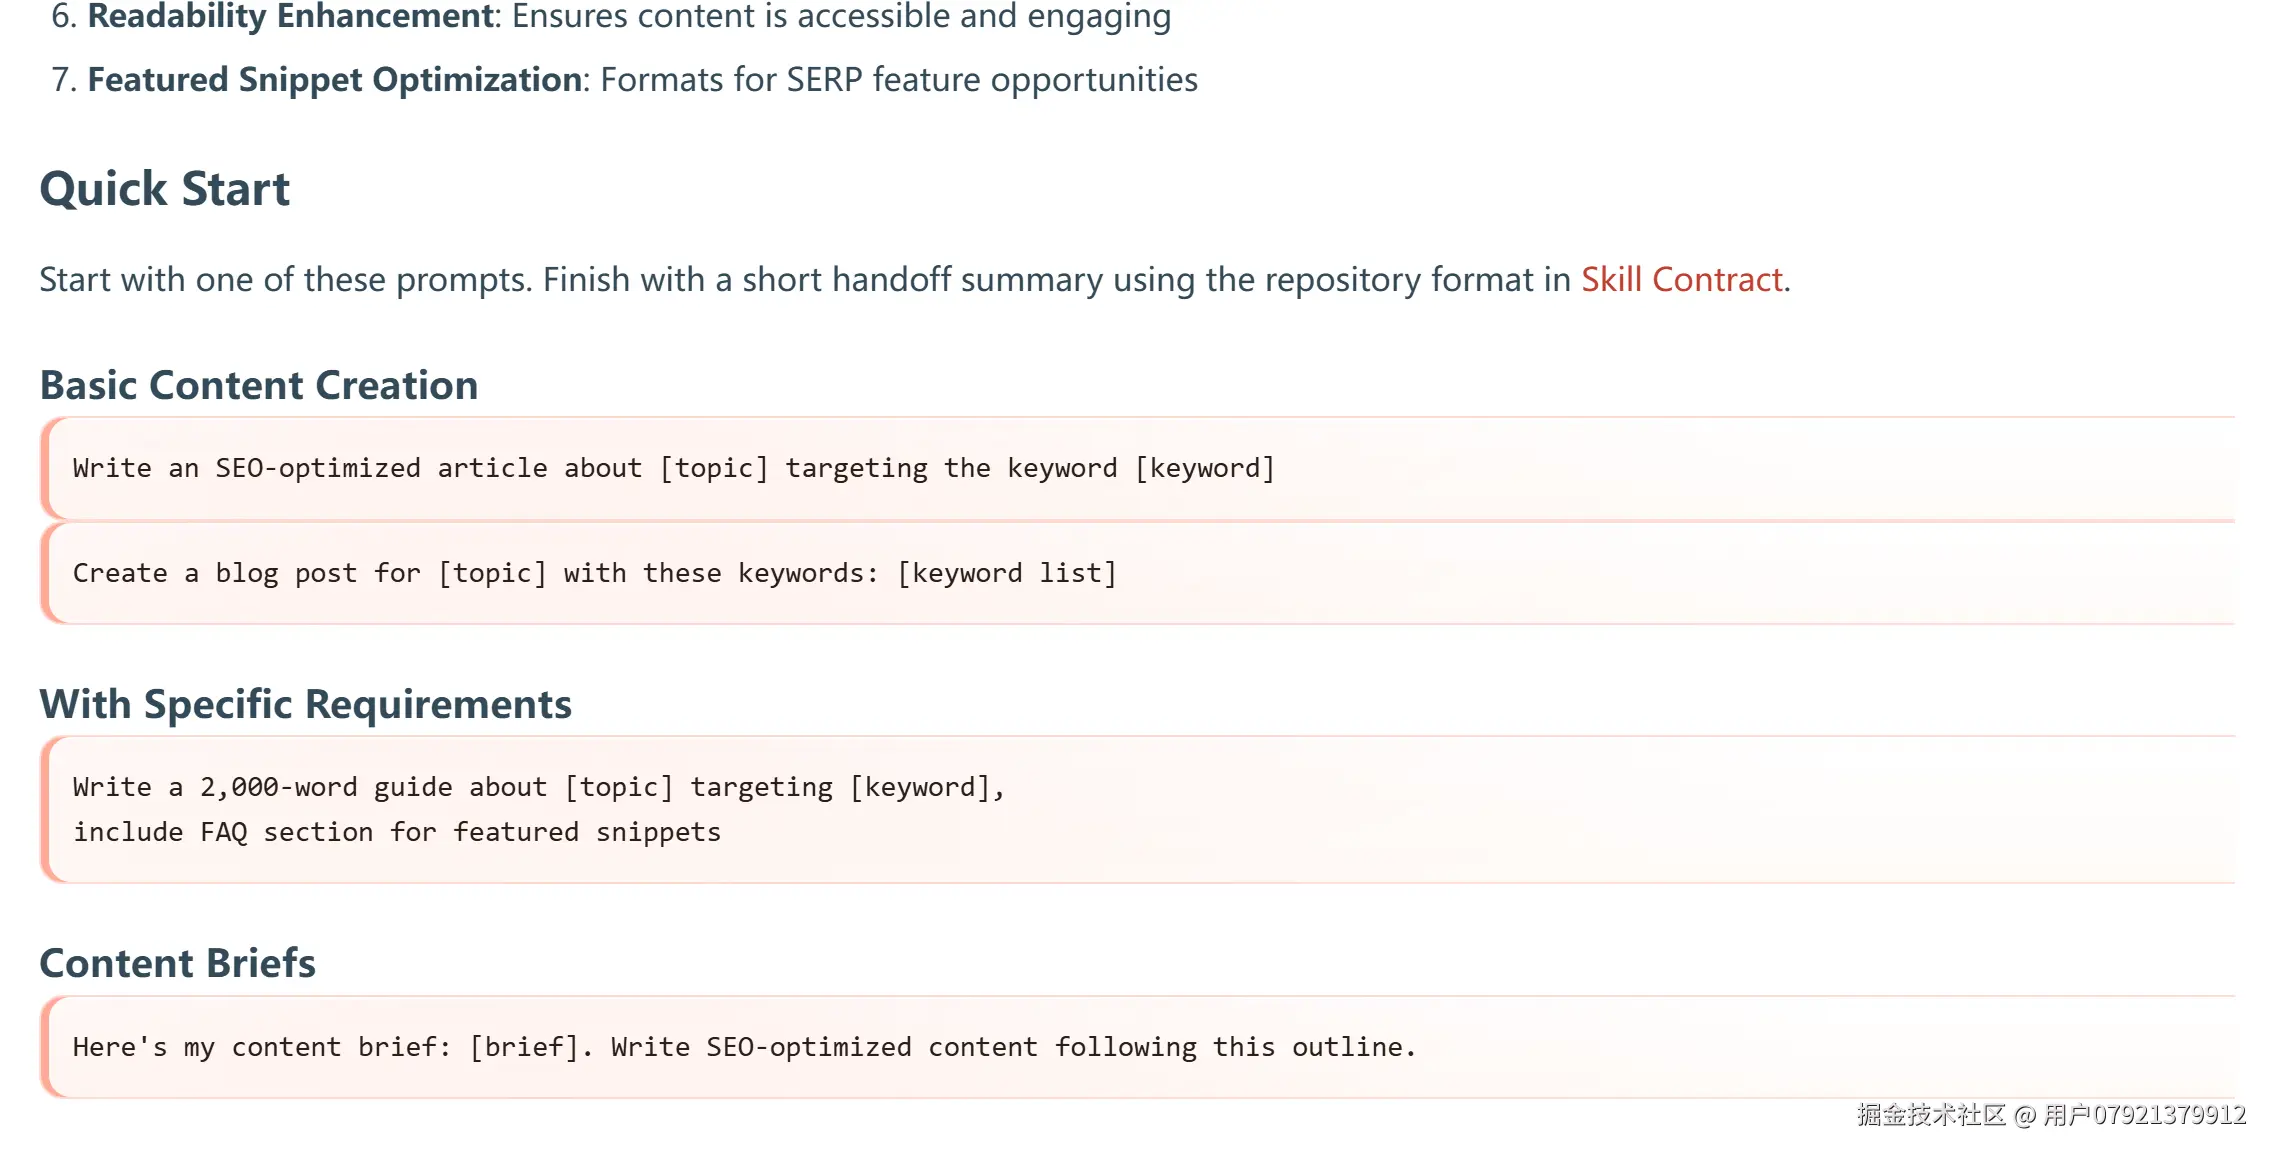Click the Readability Enhancement list item

291,16
